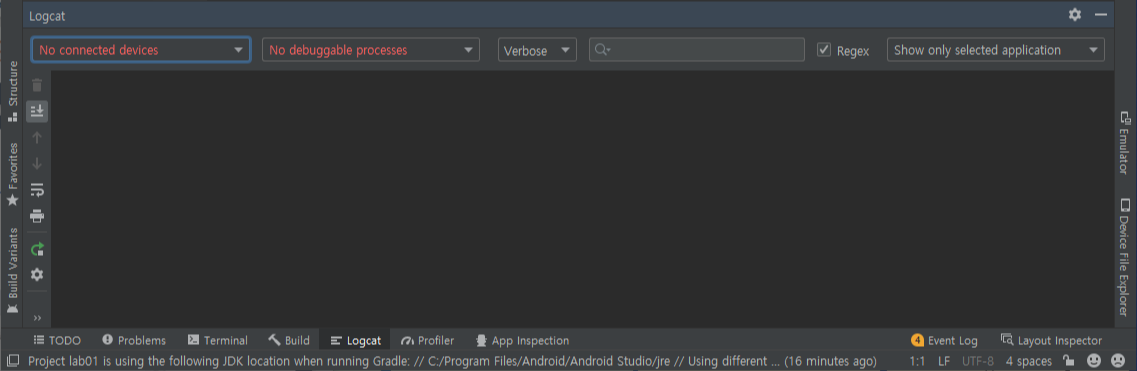Click the sad face feedback icon
Viewport: 1137px width, 371px height.
(1118, 360)
